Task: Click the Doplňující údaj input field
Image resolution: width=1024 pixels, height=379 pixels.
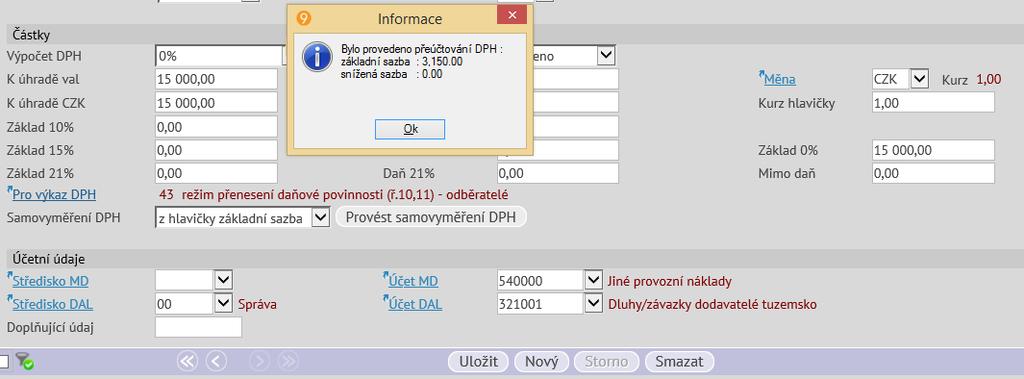Action: point(199,327)
